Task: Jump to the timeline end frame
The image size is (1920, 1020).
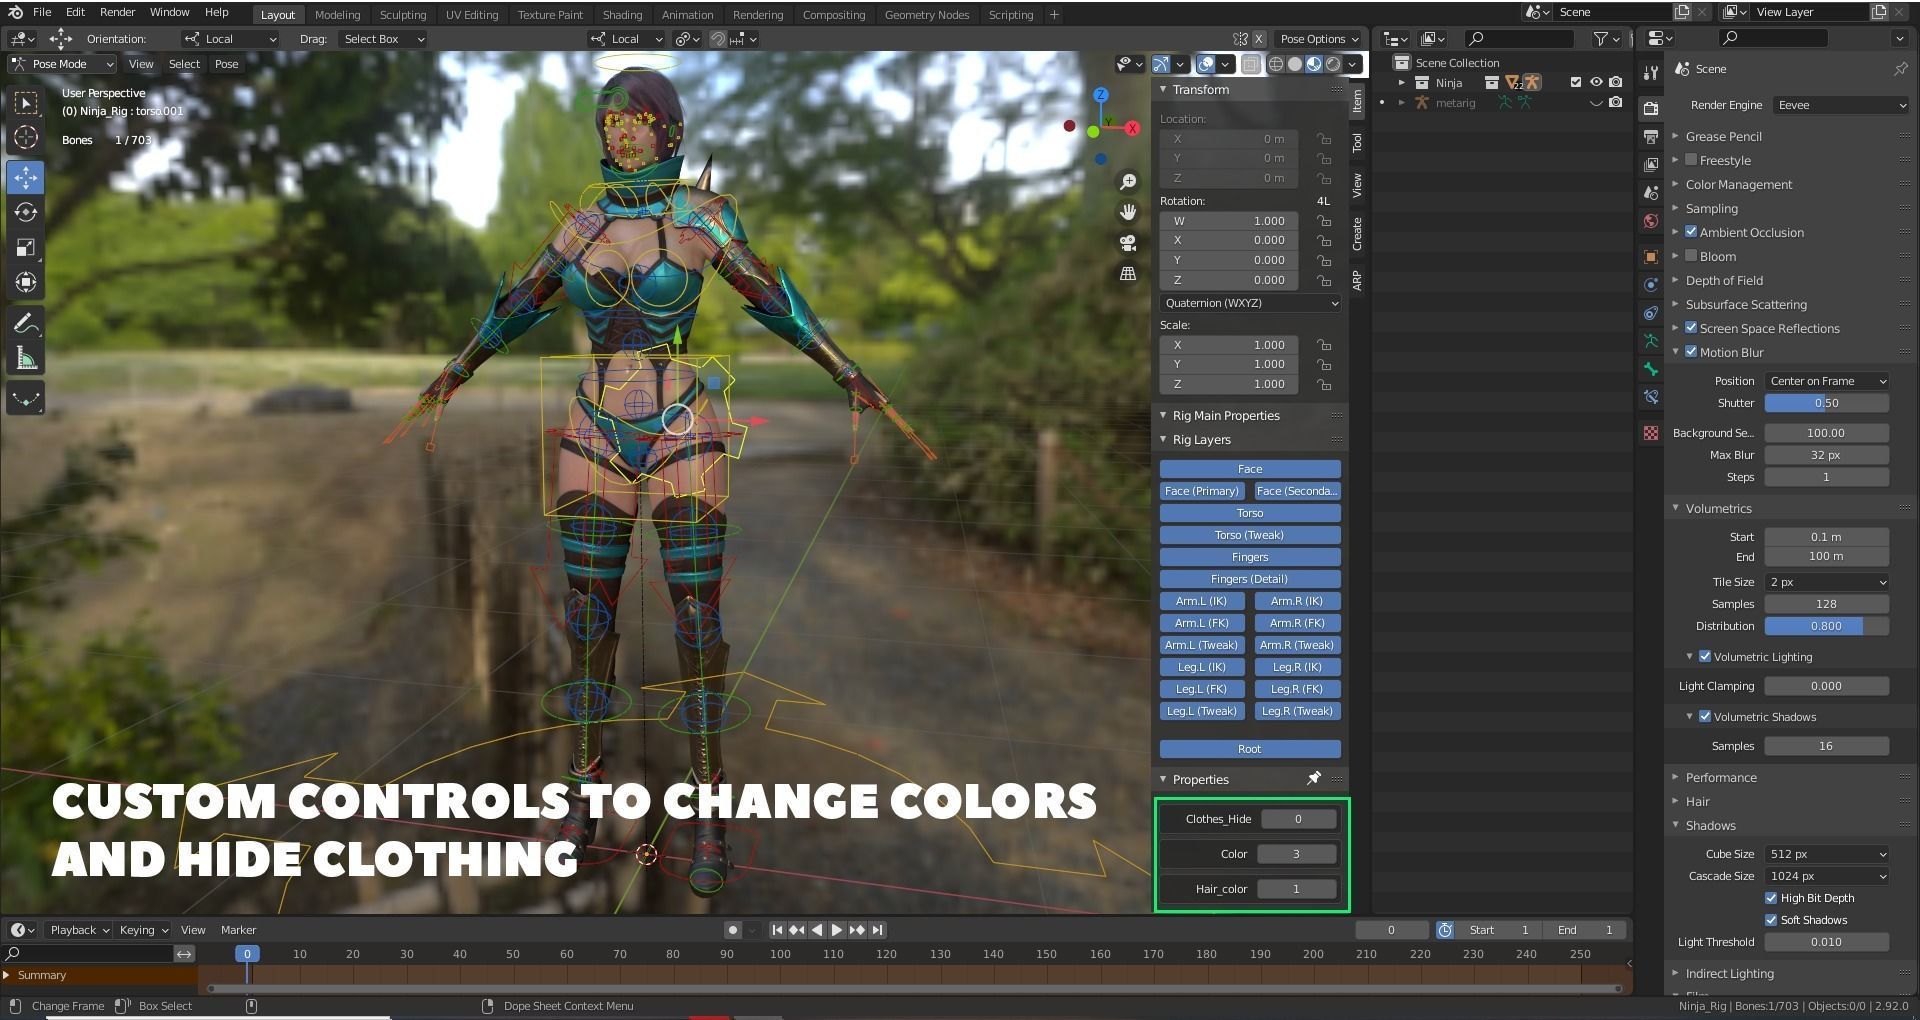Action: pyautogui.click(x=877, y=930)
